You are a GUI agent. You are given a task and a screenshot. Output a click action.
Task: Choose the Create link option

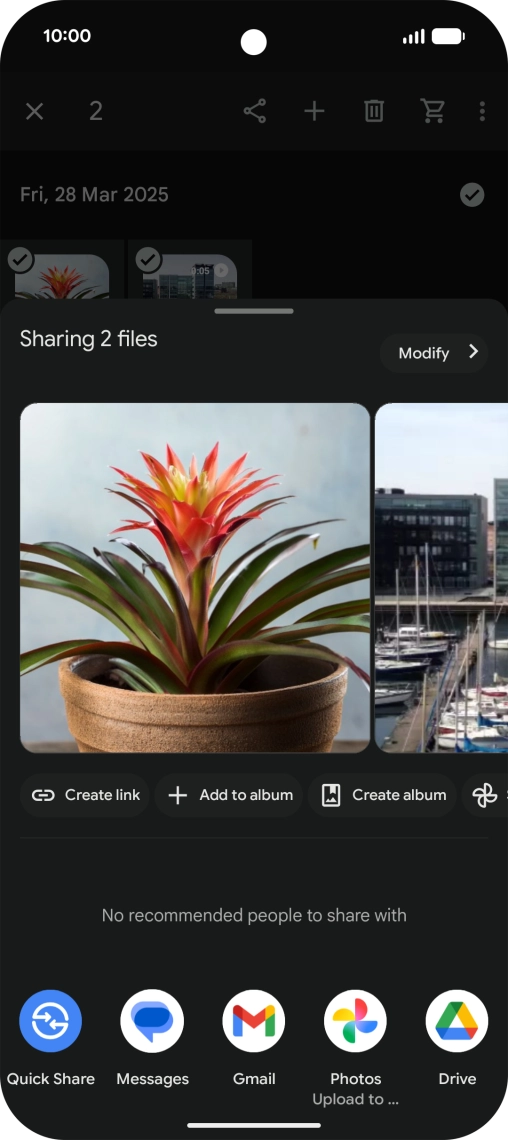85,795
